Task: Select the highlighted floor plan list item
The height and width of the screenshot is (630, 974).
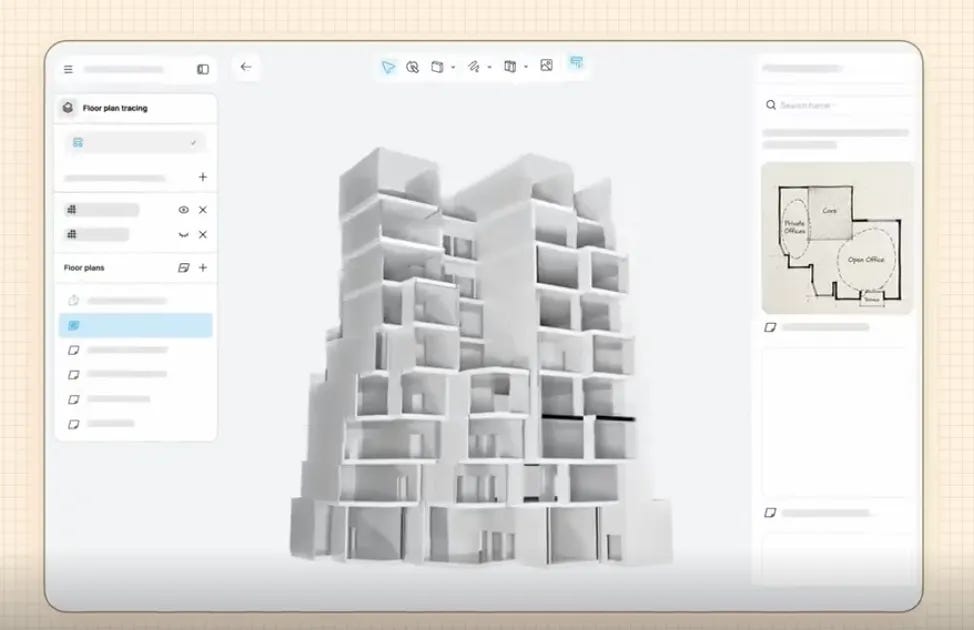Action: [x=135, y=326]
